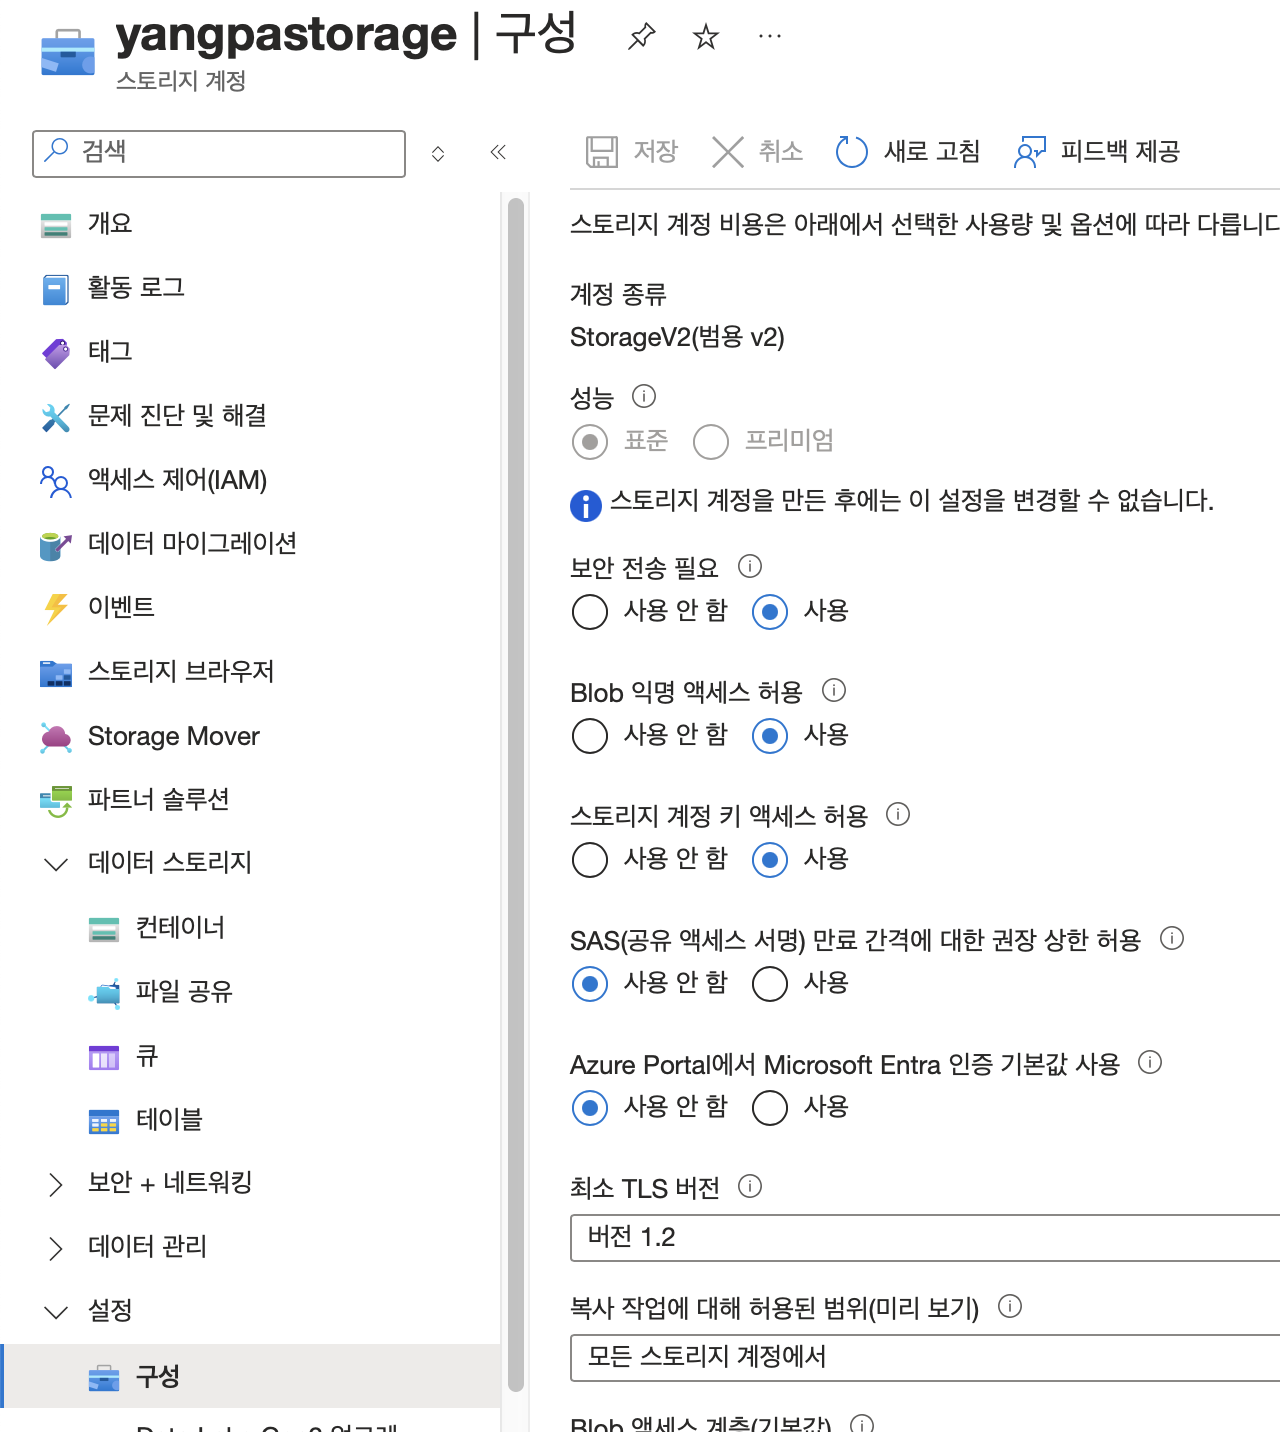Image resolution: width=1280 pixels, height=1432 pixels.
Task: Click the 저장 save button
Action: pyautogui.click(x=632, y=152)
